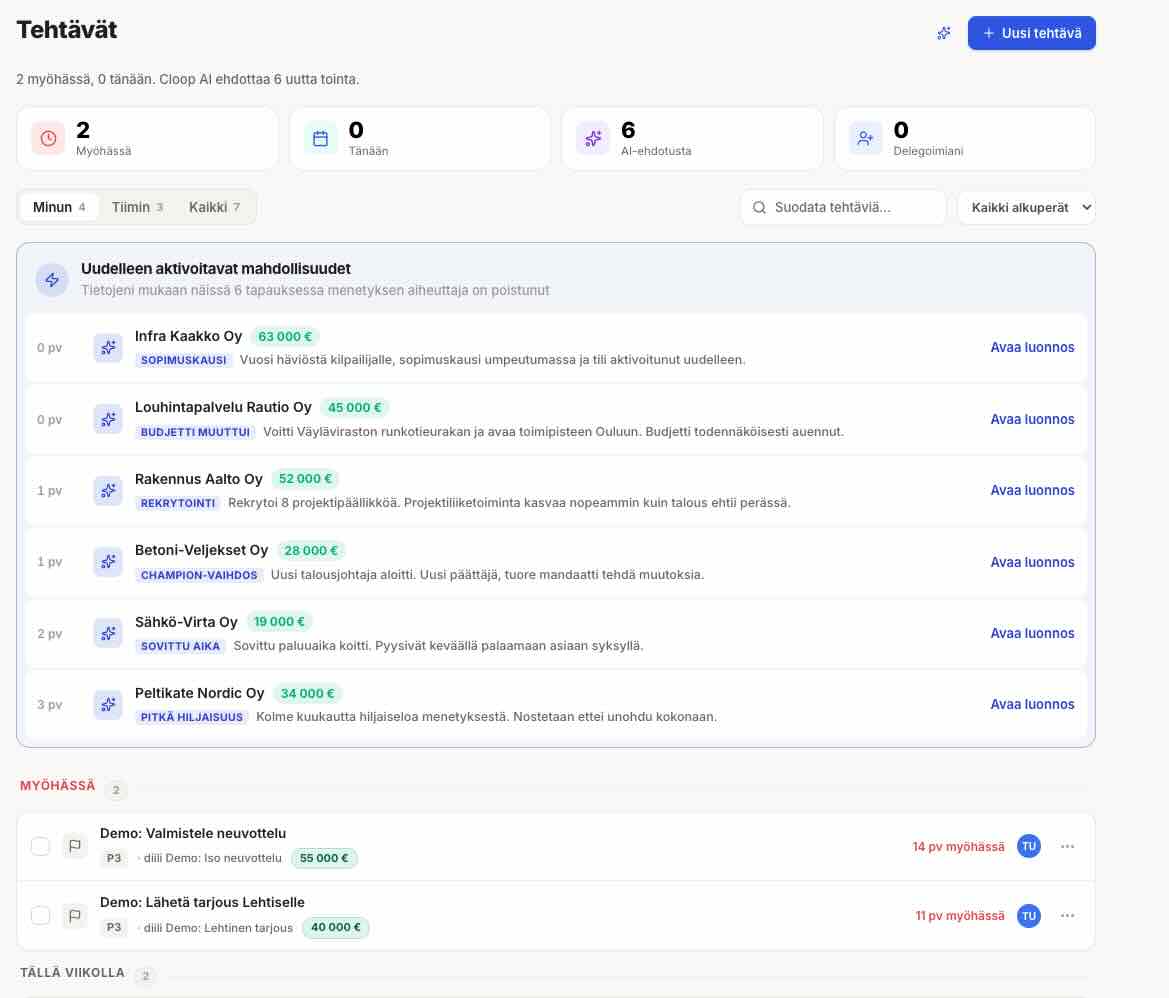Switch to the Kaikki tab
Viewport: 1169px width, 998px height.
[214, 207]
